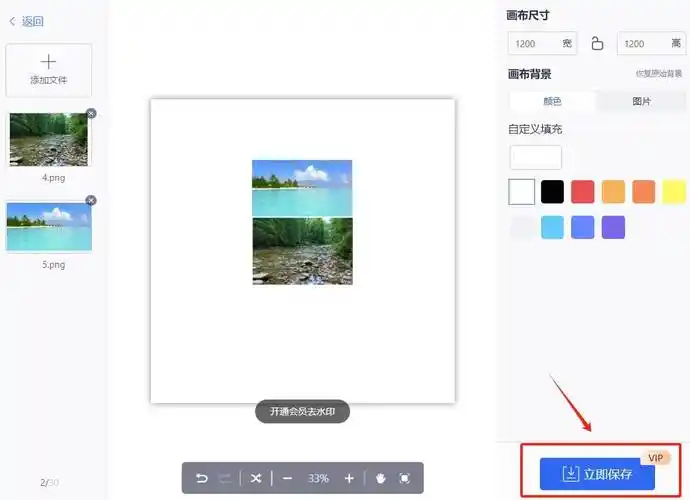Click the 33% zoom value
The height and width of the screenshot is (500, 690).
click(318, 478)
